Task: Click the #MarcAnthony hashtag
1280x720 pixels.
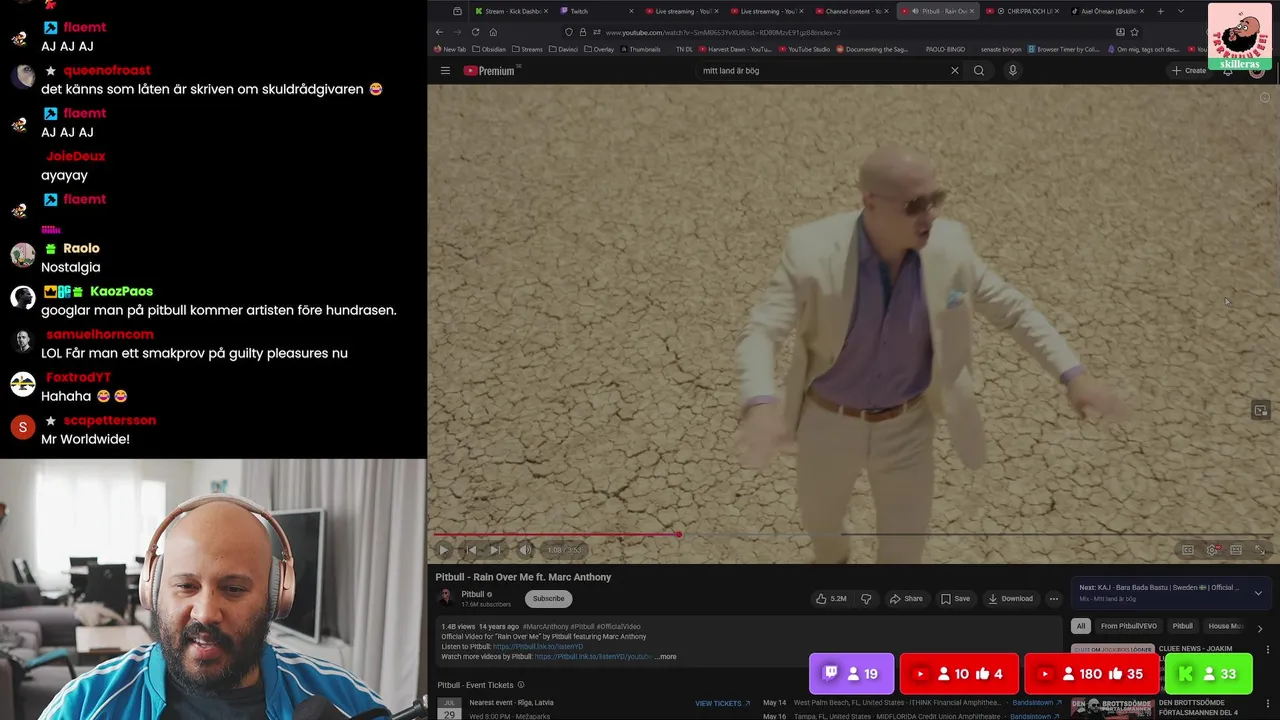Action: pyautogui.click(x=545, y=626)
